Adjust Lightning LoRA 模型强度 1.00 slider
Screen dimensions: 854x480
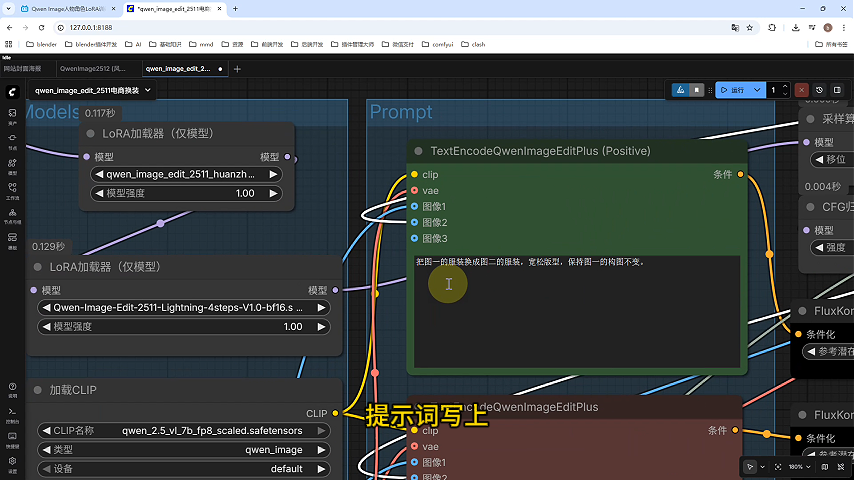184,327
